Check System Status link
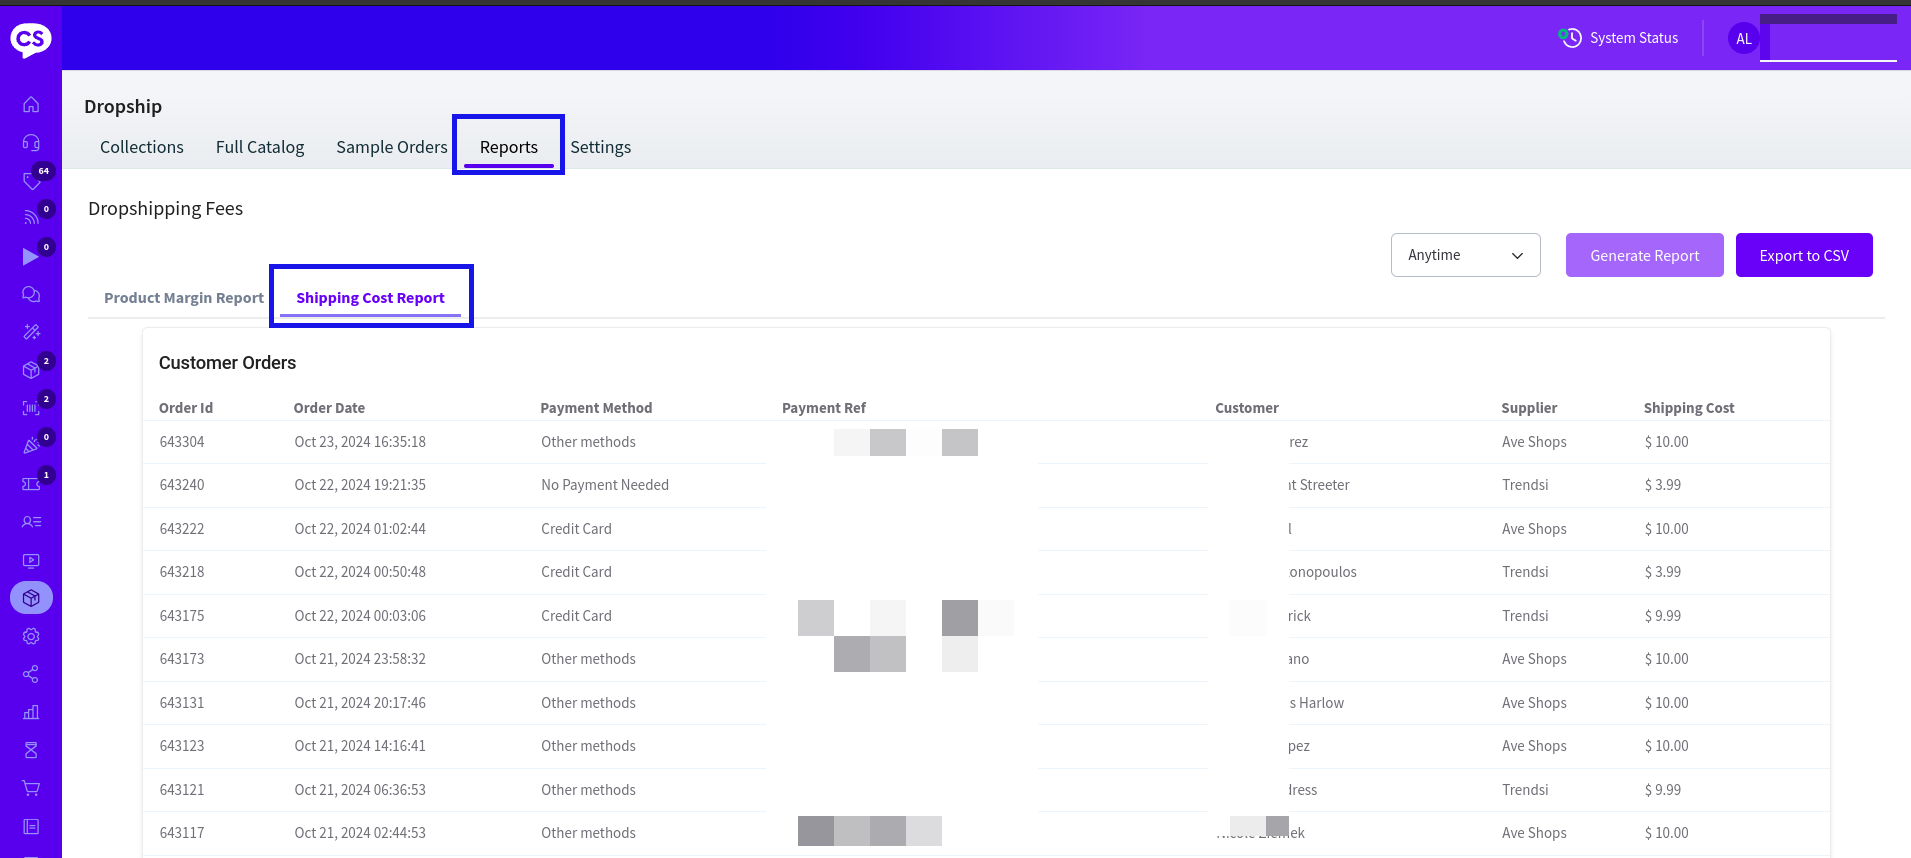Viewport: 1911px width, 858px height. coord(1619,38)
